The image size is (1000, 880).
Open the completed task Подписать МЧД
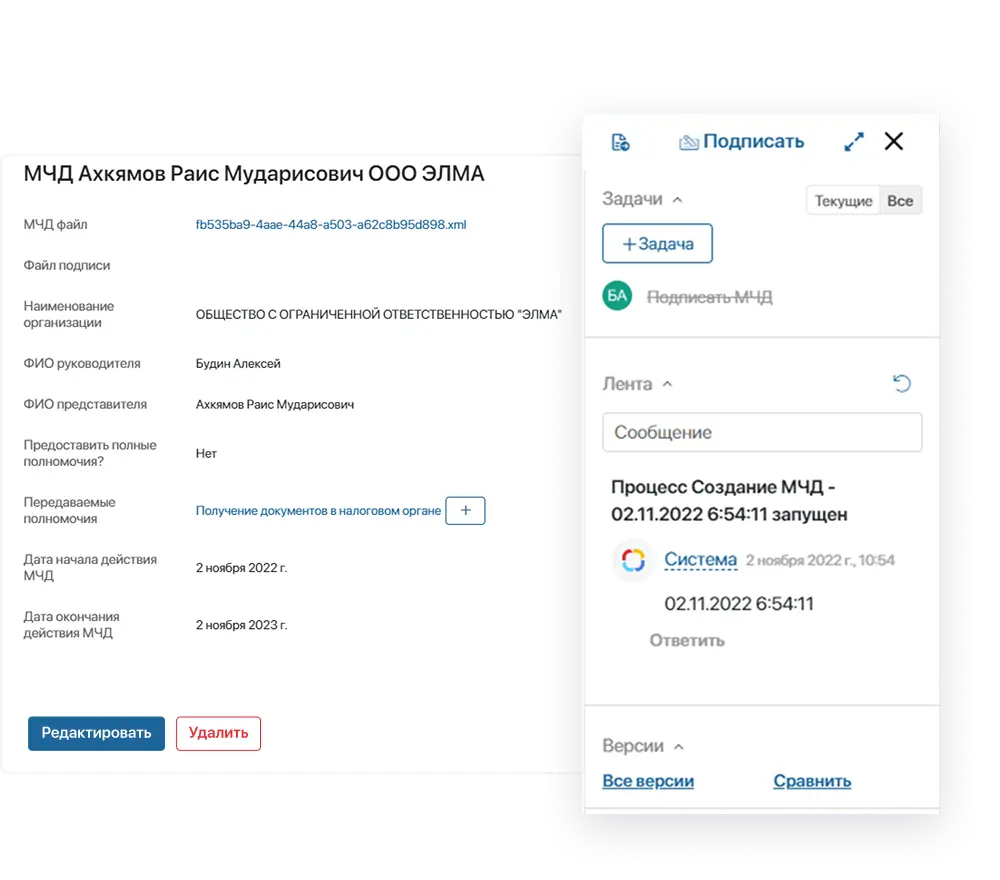click(x=709, y=297)
